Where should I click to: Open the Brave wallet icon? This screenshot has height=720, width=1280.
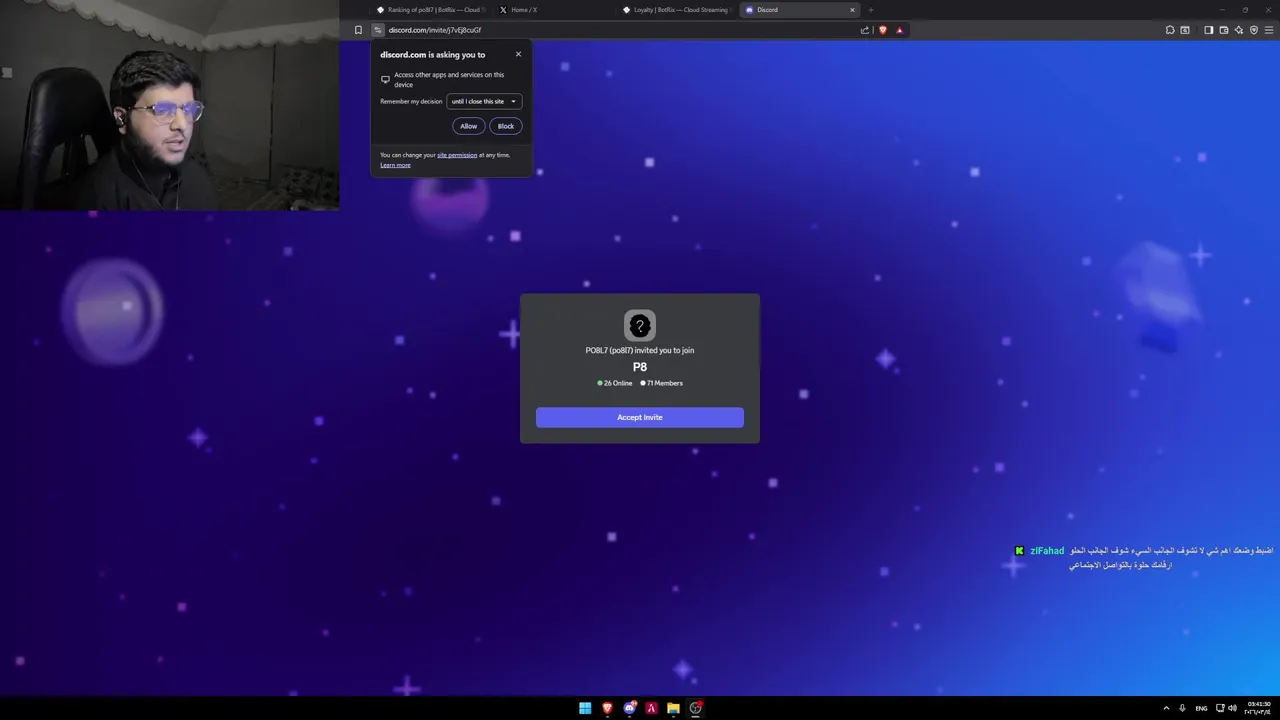[x=1224, y=30]
